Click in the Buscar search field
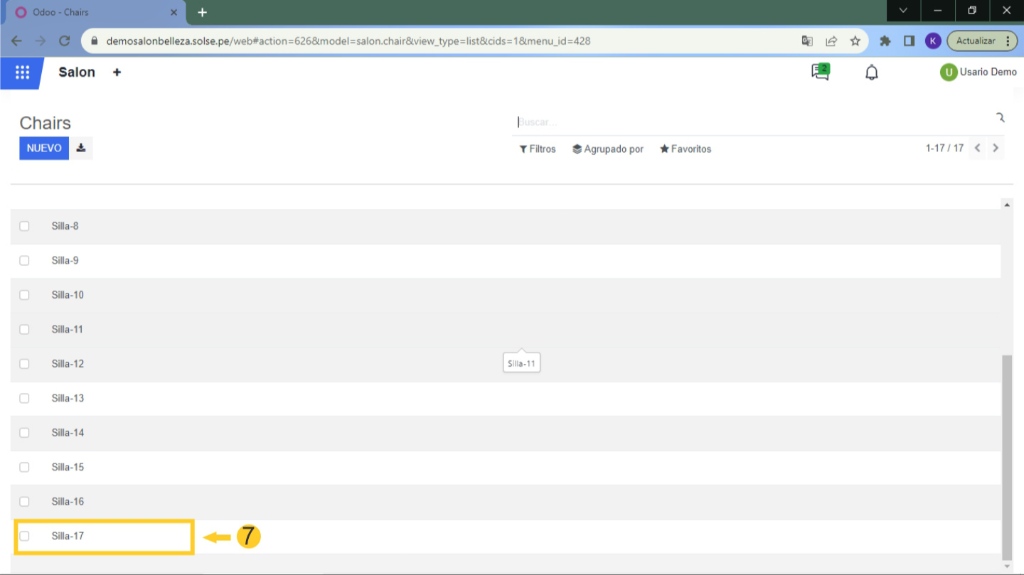 (750, 122)
